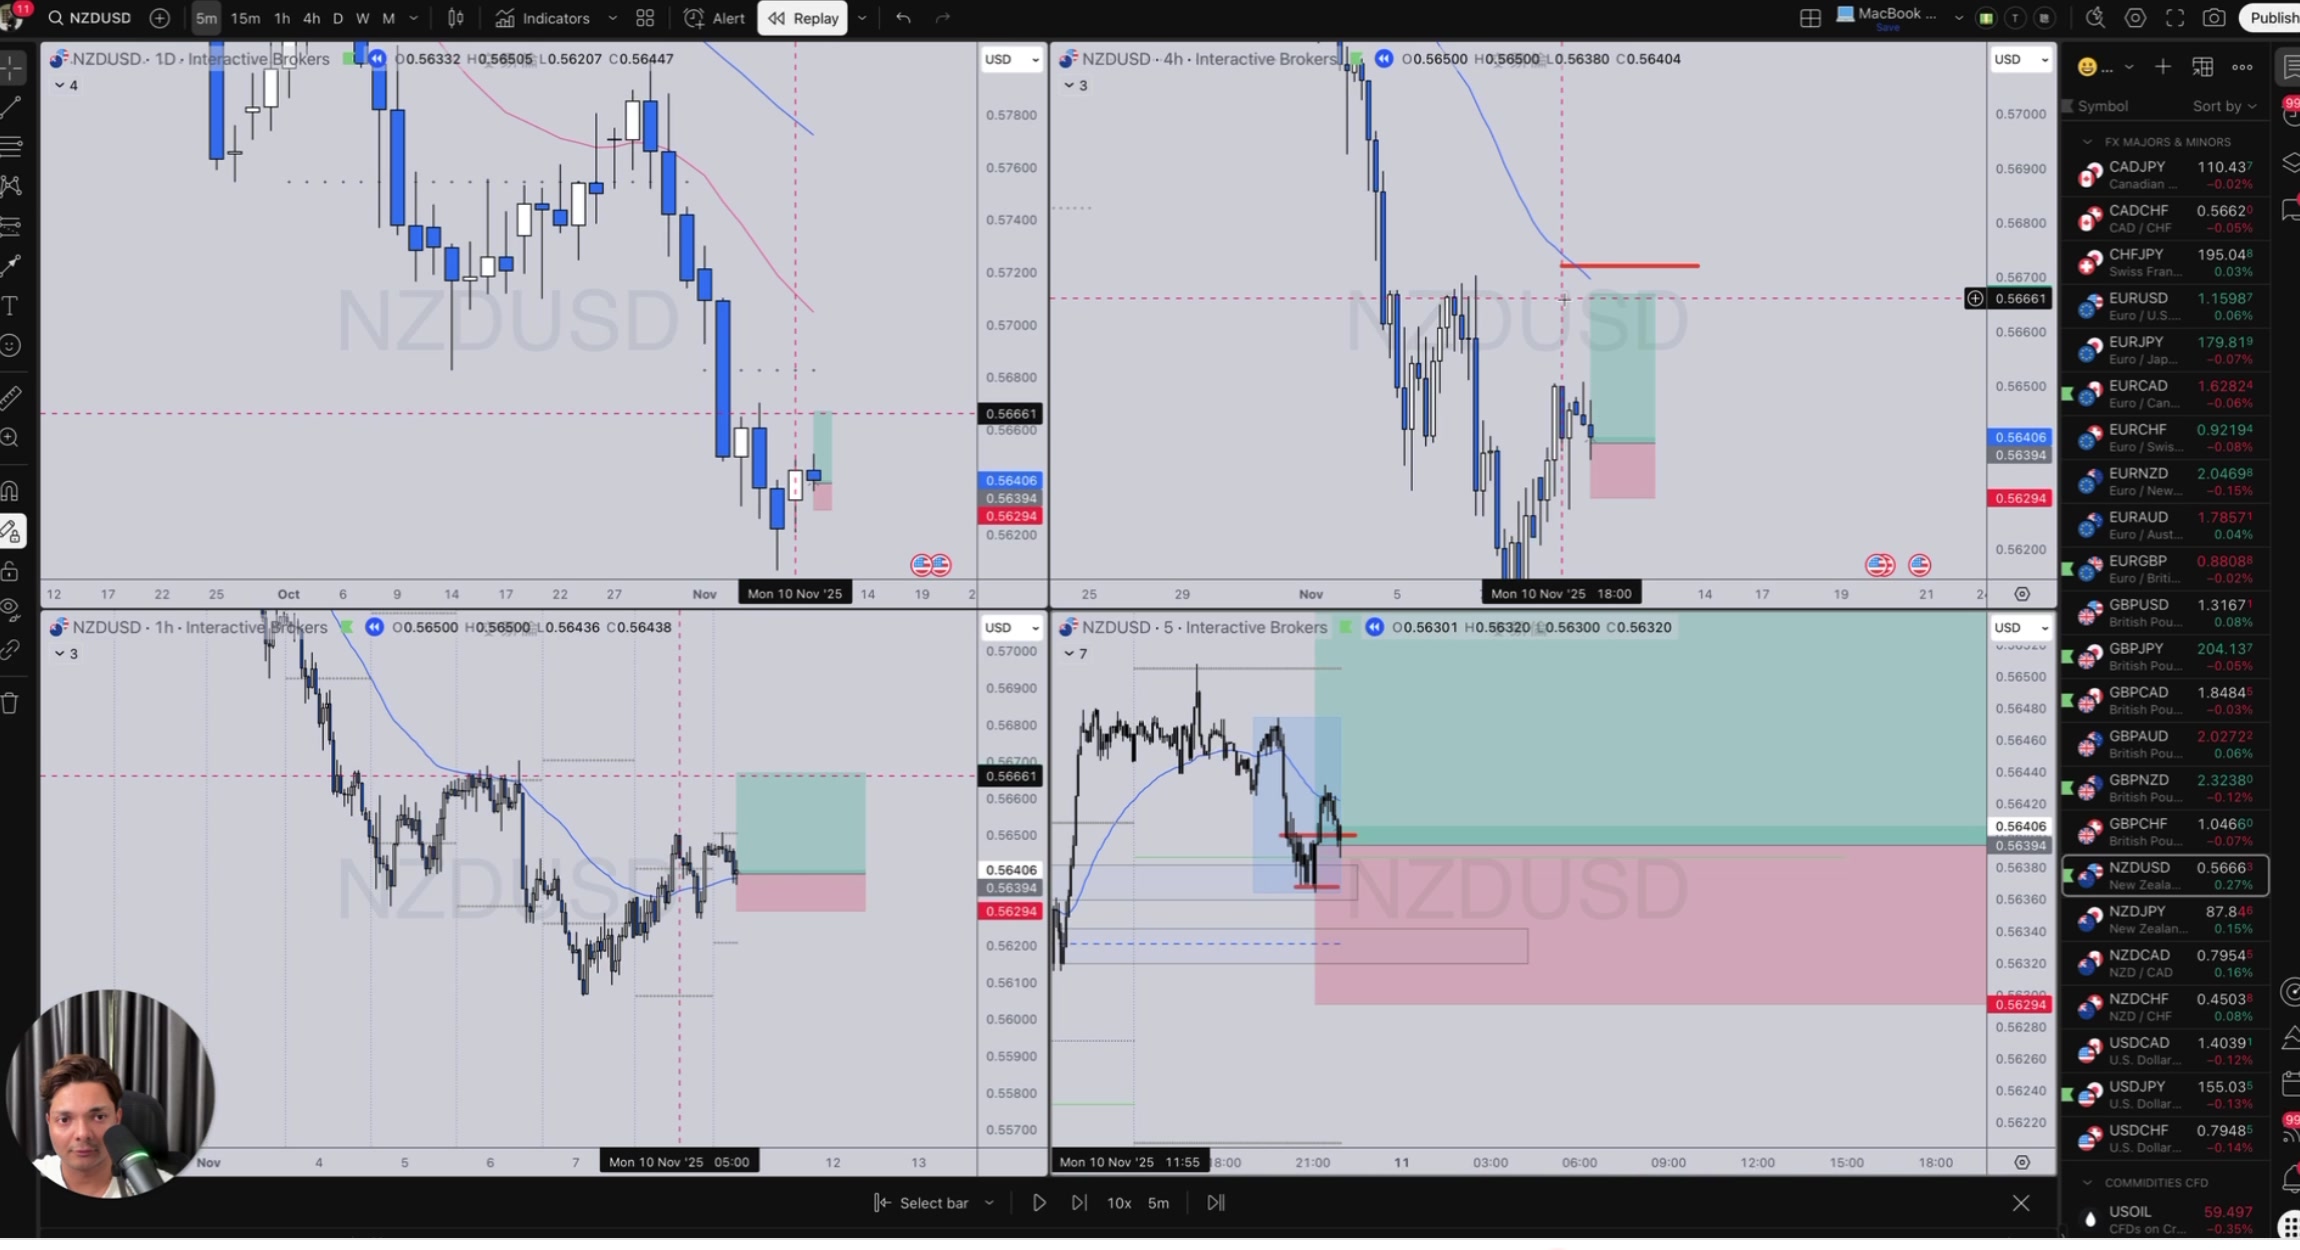The image size is (2300, 1250).
Task: Switch to the 4h timeframe
Action: (x=311, y=18)
